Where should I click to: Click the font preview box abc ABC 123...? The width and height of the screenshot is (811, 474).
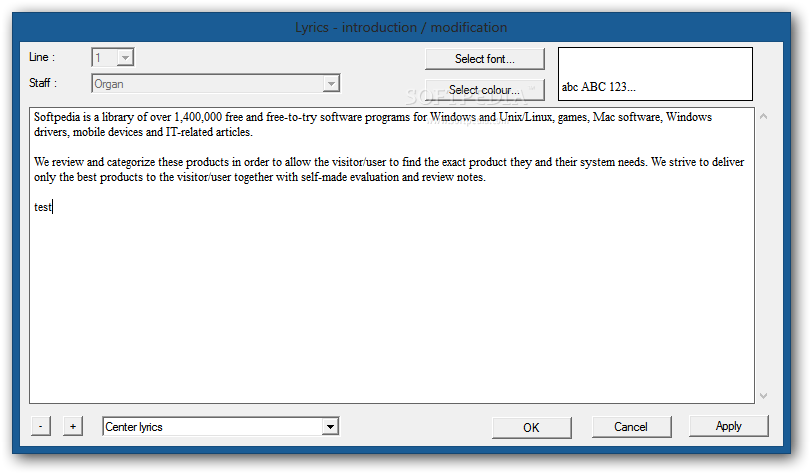coord(655,74)
